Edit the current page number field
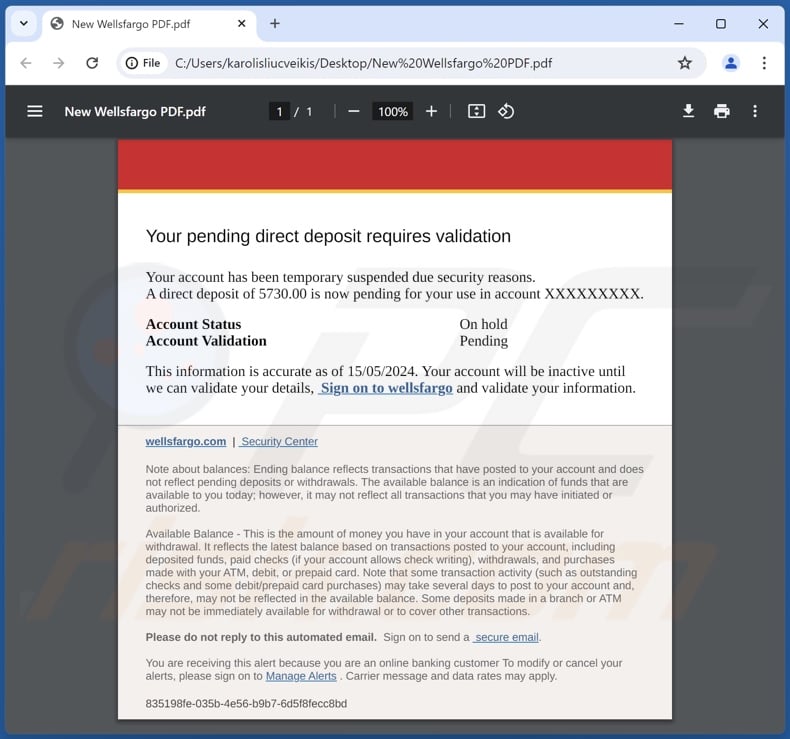This screenshot has width=790, height=739. (279, 111)
